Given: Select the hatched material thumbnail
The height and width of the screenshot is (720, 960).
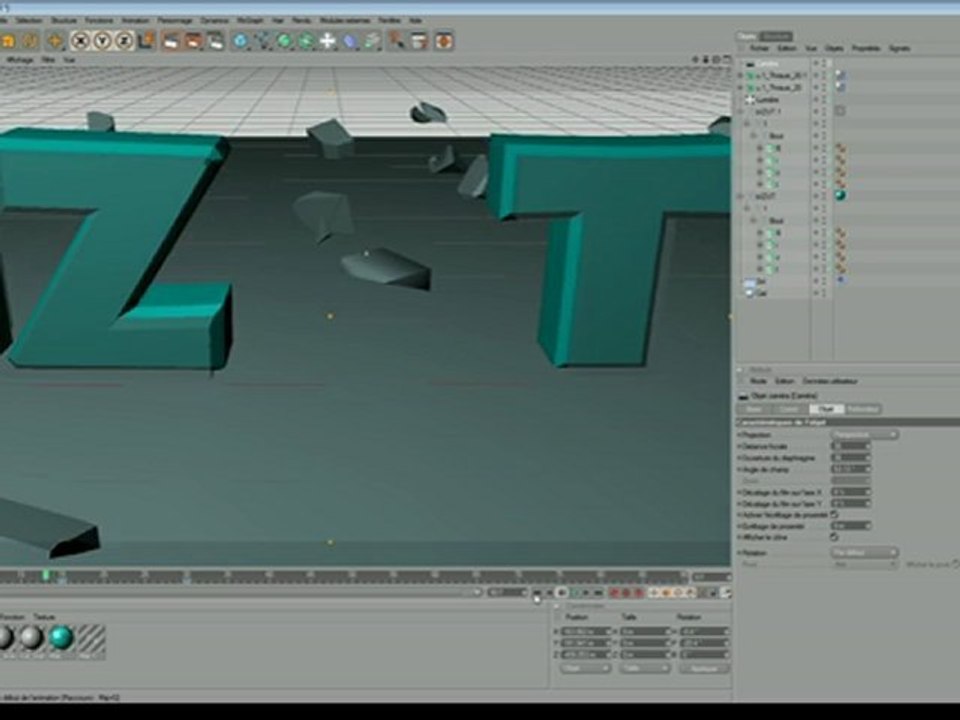Looking at the screenshot, I should pos(91,638).
